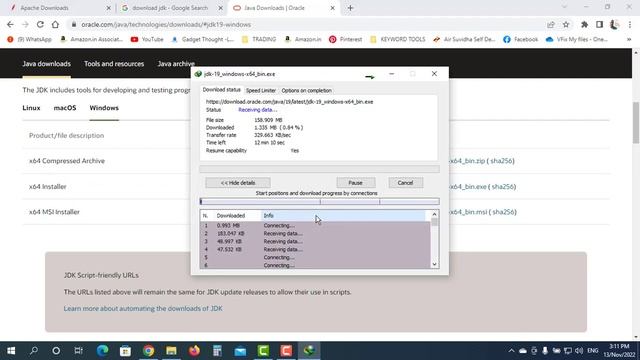The width and height of the screenshot is (640, 360).
Task: Open taskbar search
Action: [x=34, y=351]
